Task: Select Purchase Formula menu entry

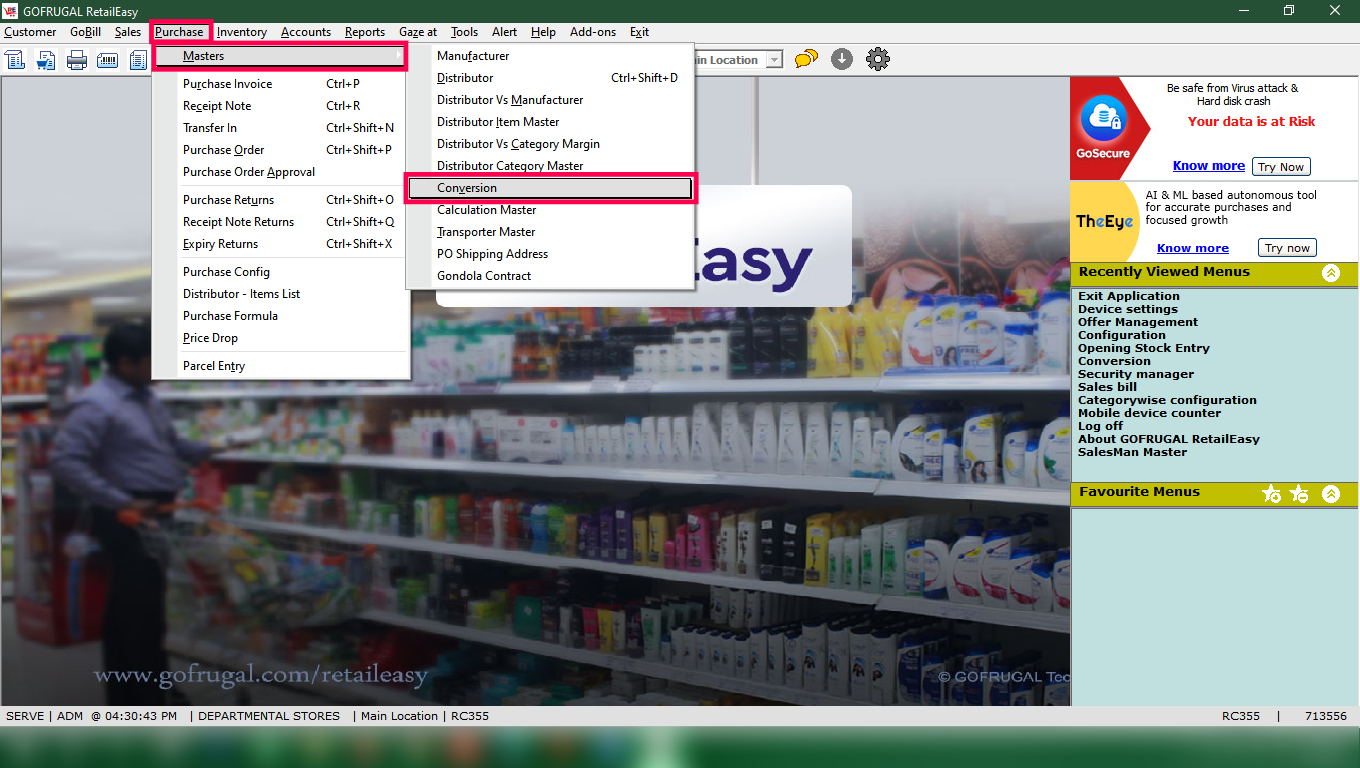Action: tap(281, 316)
